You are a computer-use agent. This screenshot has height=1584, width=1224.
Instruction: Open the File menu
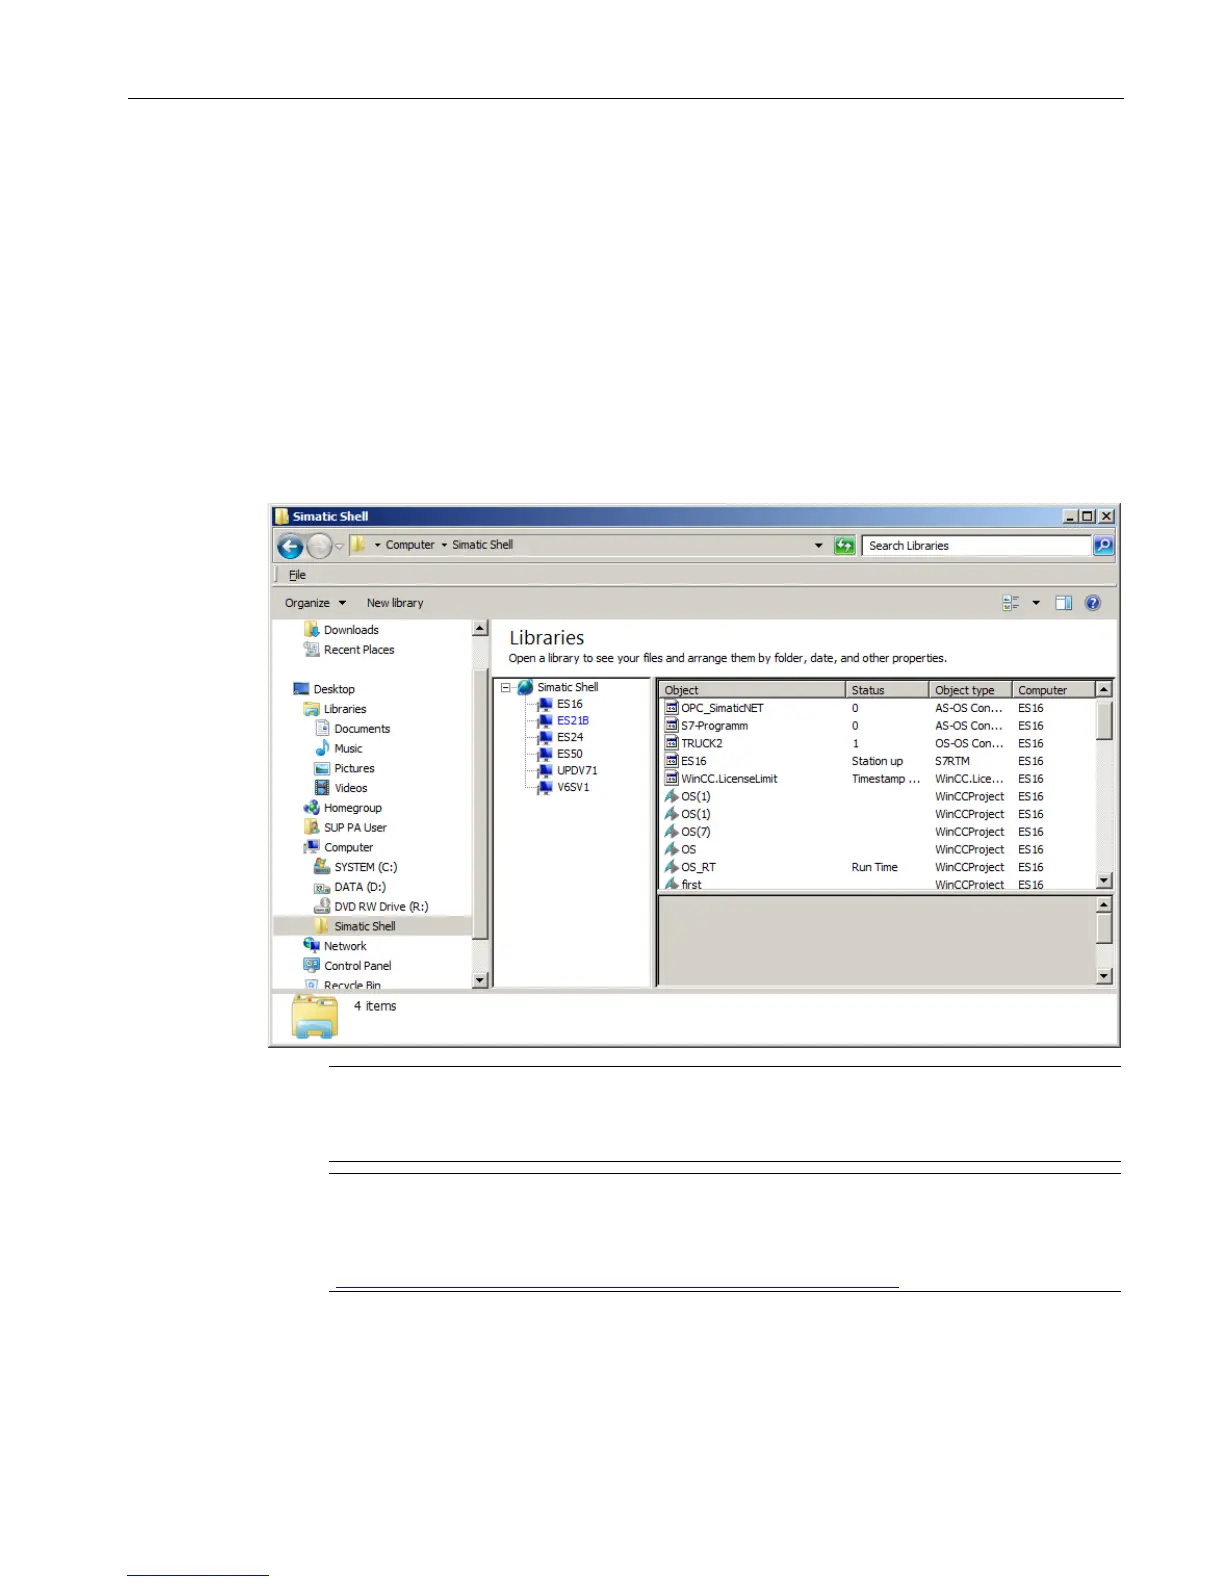(x=297, y=575)
